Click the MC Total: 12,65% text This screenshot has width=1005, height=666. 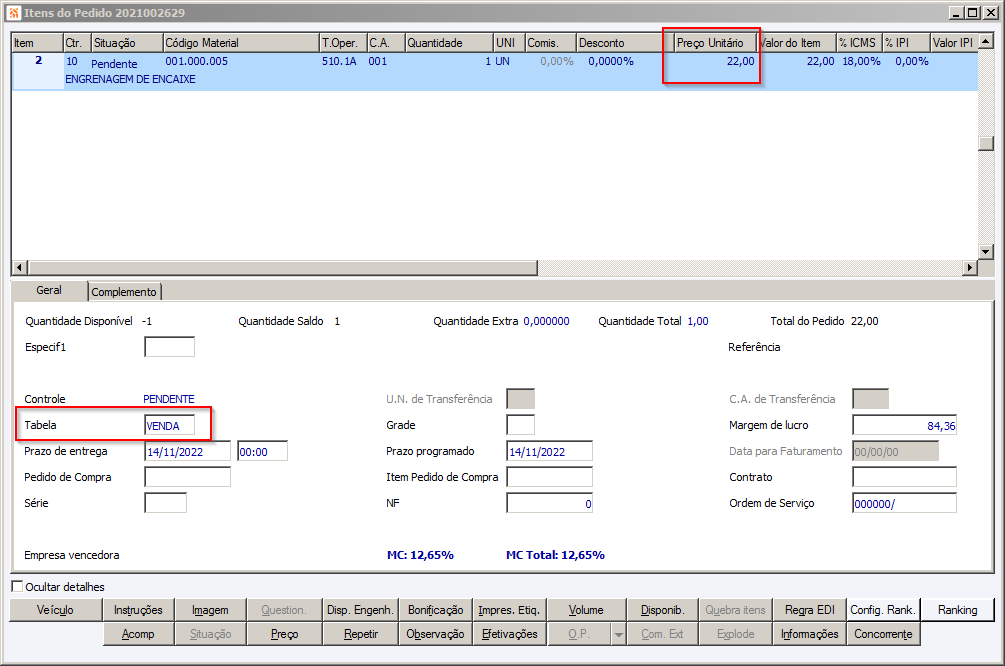(x=555, y=555)
